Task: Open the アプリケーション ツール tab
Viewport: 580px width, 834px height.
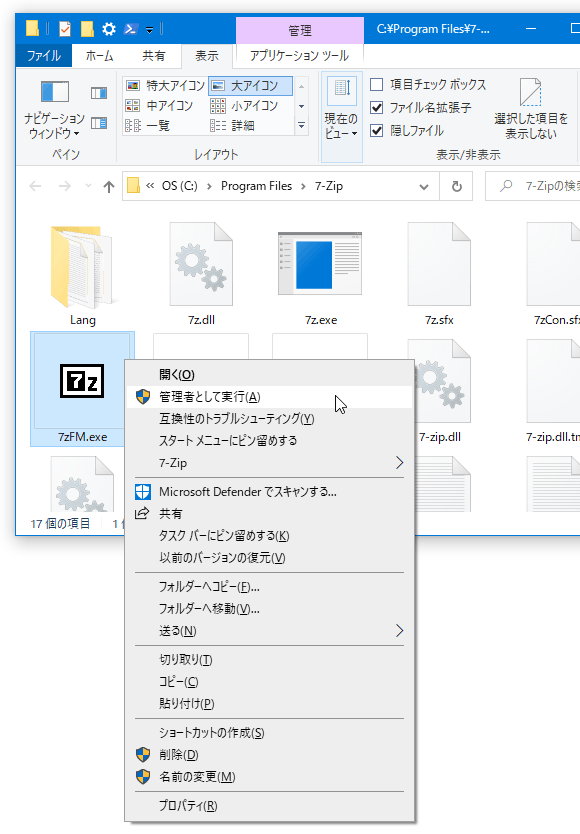Action: click(x=300, y=55)
